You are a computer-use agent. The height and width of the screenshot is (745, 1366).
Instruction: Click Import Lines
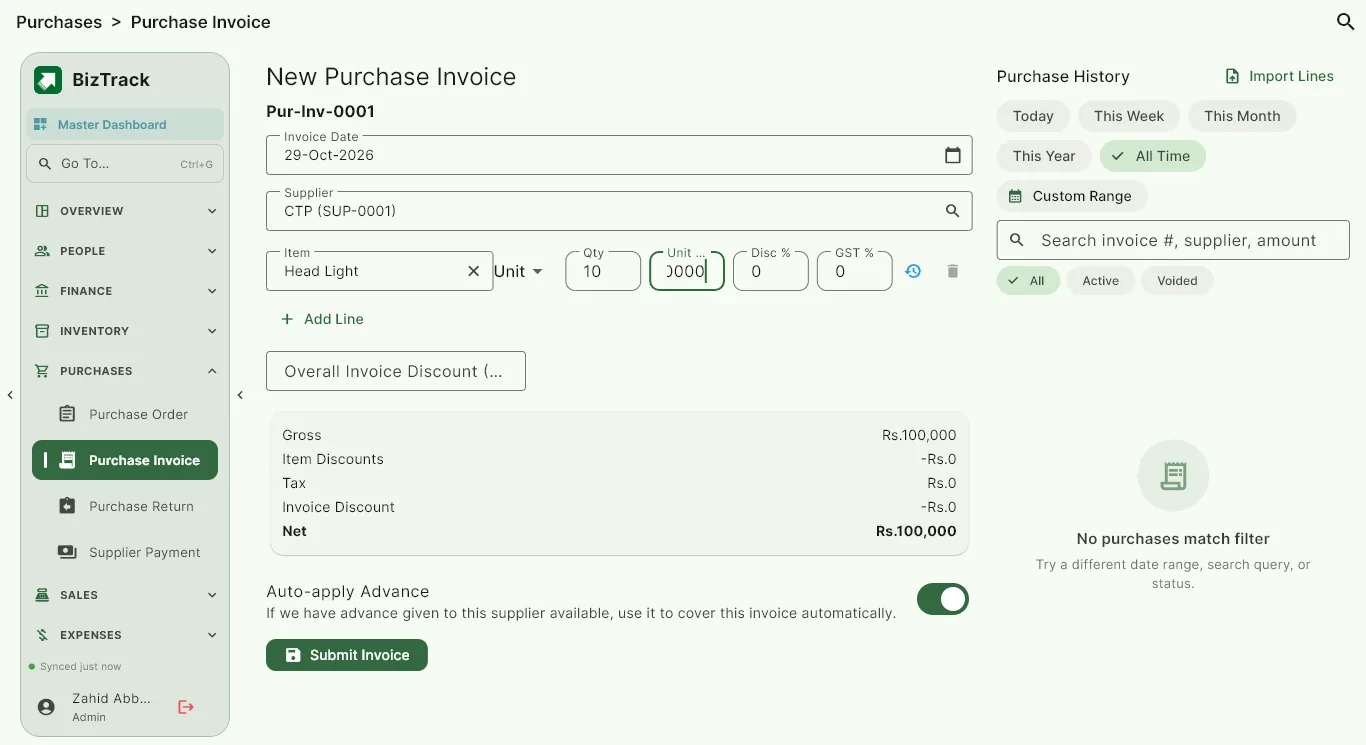pos(1280,76)
